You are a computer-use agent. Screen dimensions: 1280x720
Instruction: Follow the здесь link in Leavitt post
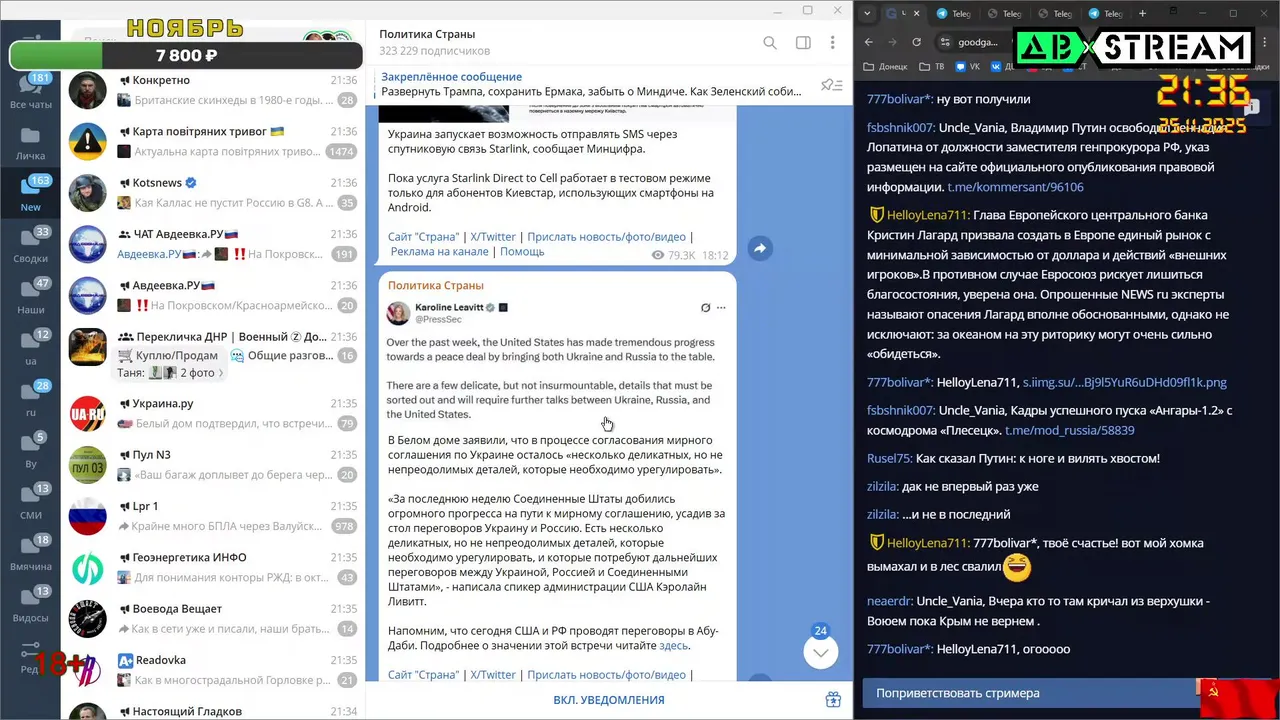click(x=673, y=646)
